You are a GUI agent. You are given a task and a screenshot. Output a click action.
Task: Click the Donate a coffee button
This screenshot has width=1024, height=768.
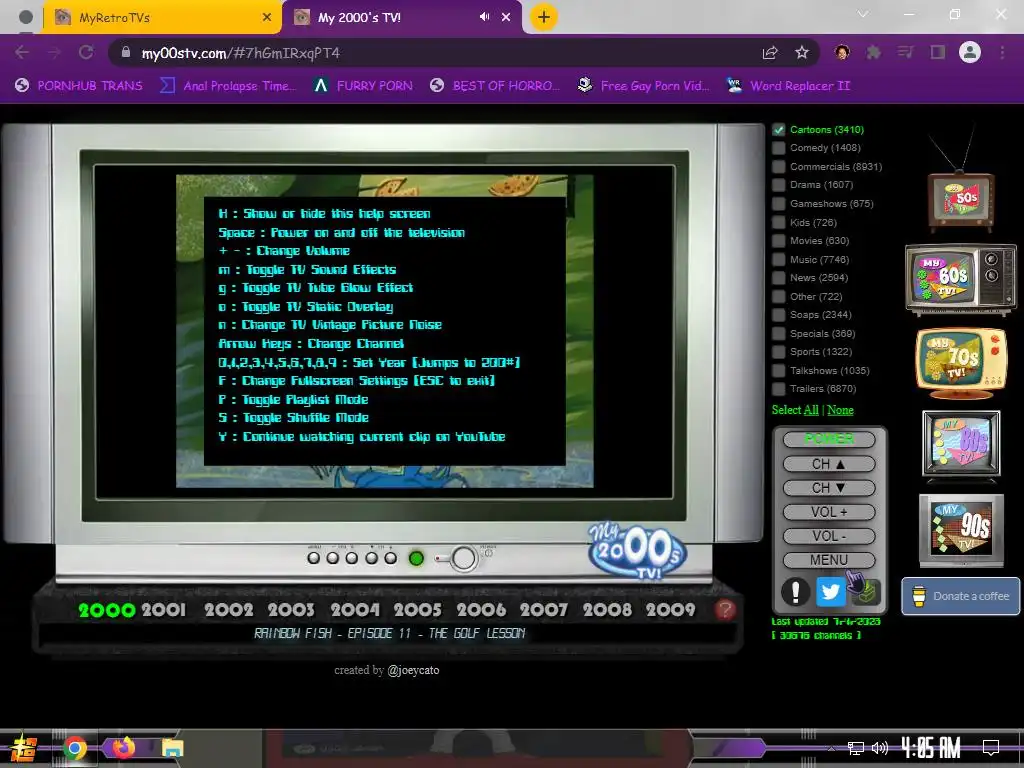click(x=961, y=596)
